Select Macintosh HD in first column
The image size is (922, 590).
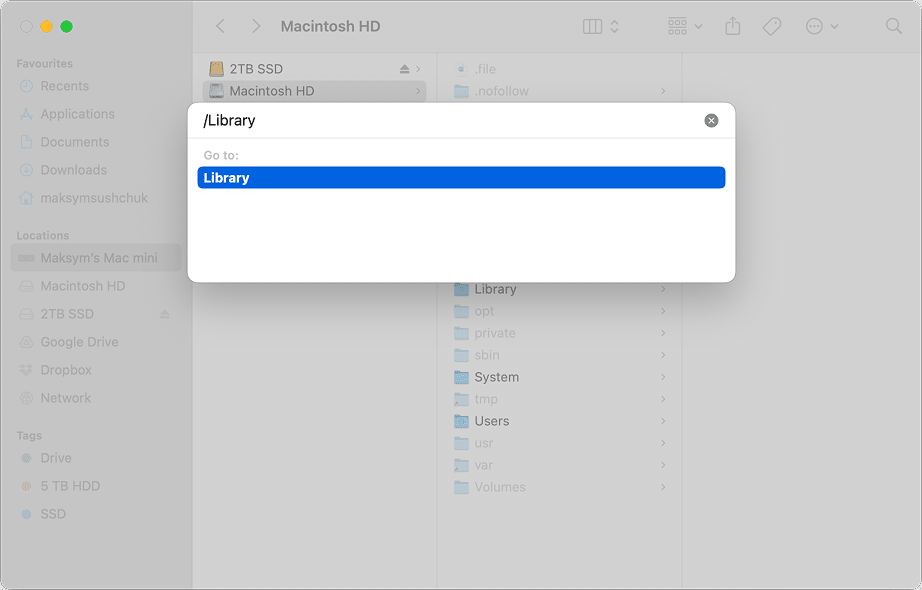pos(314,91)
